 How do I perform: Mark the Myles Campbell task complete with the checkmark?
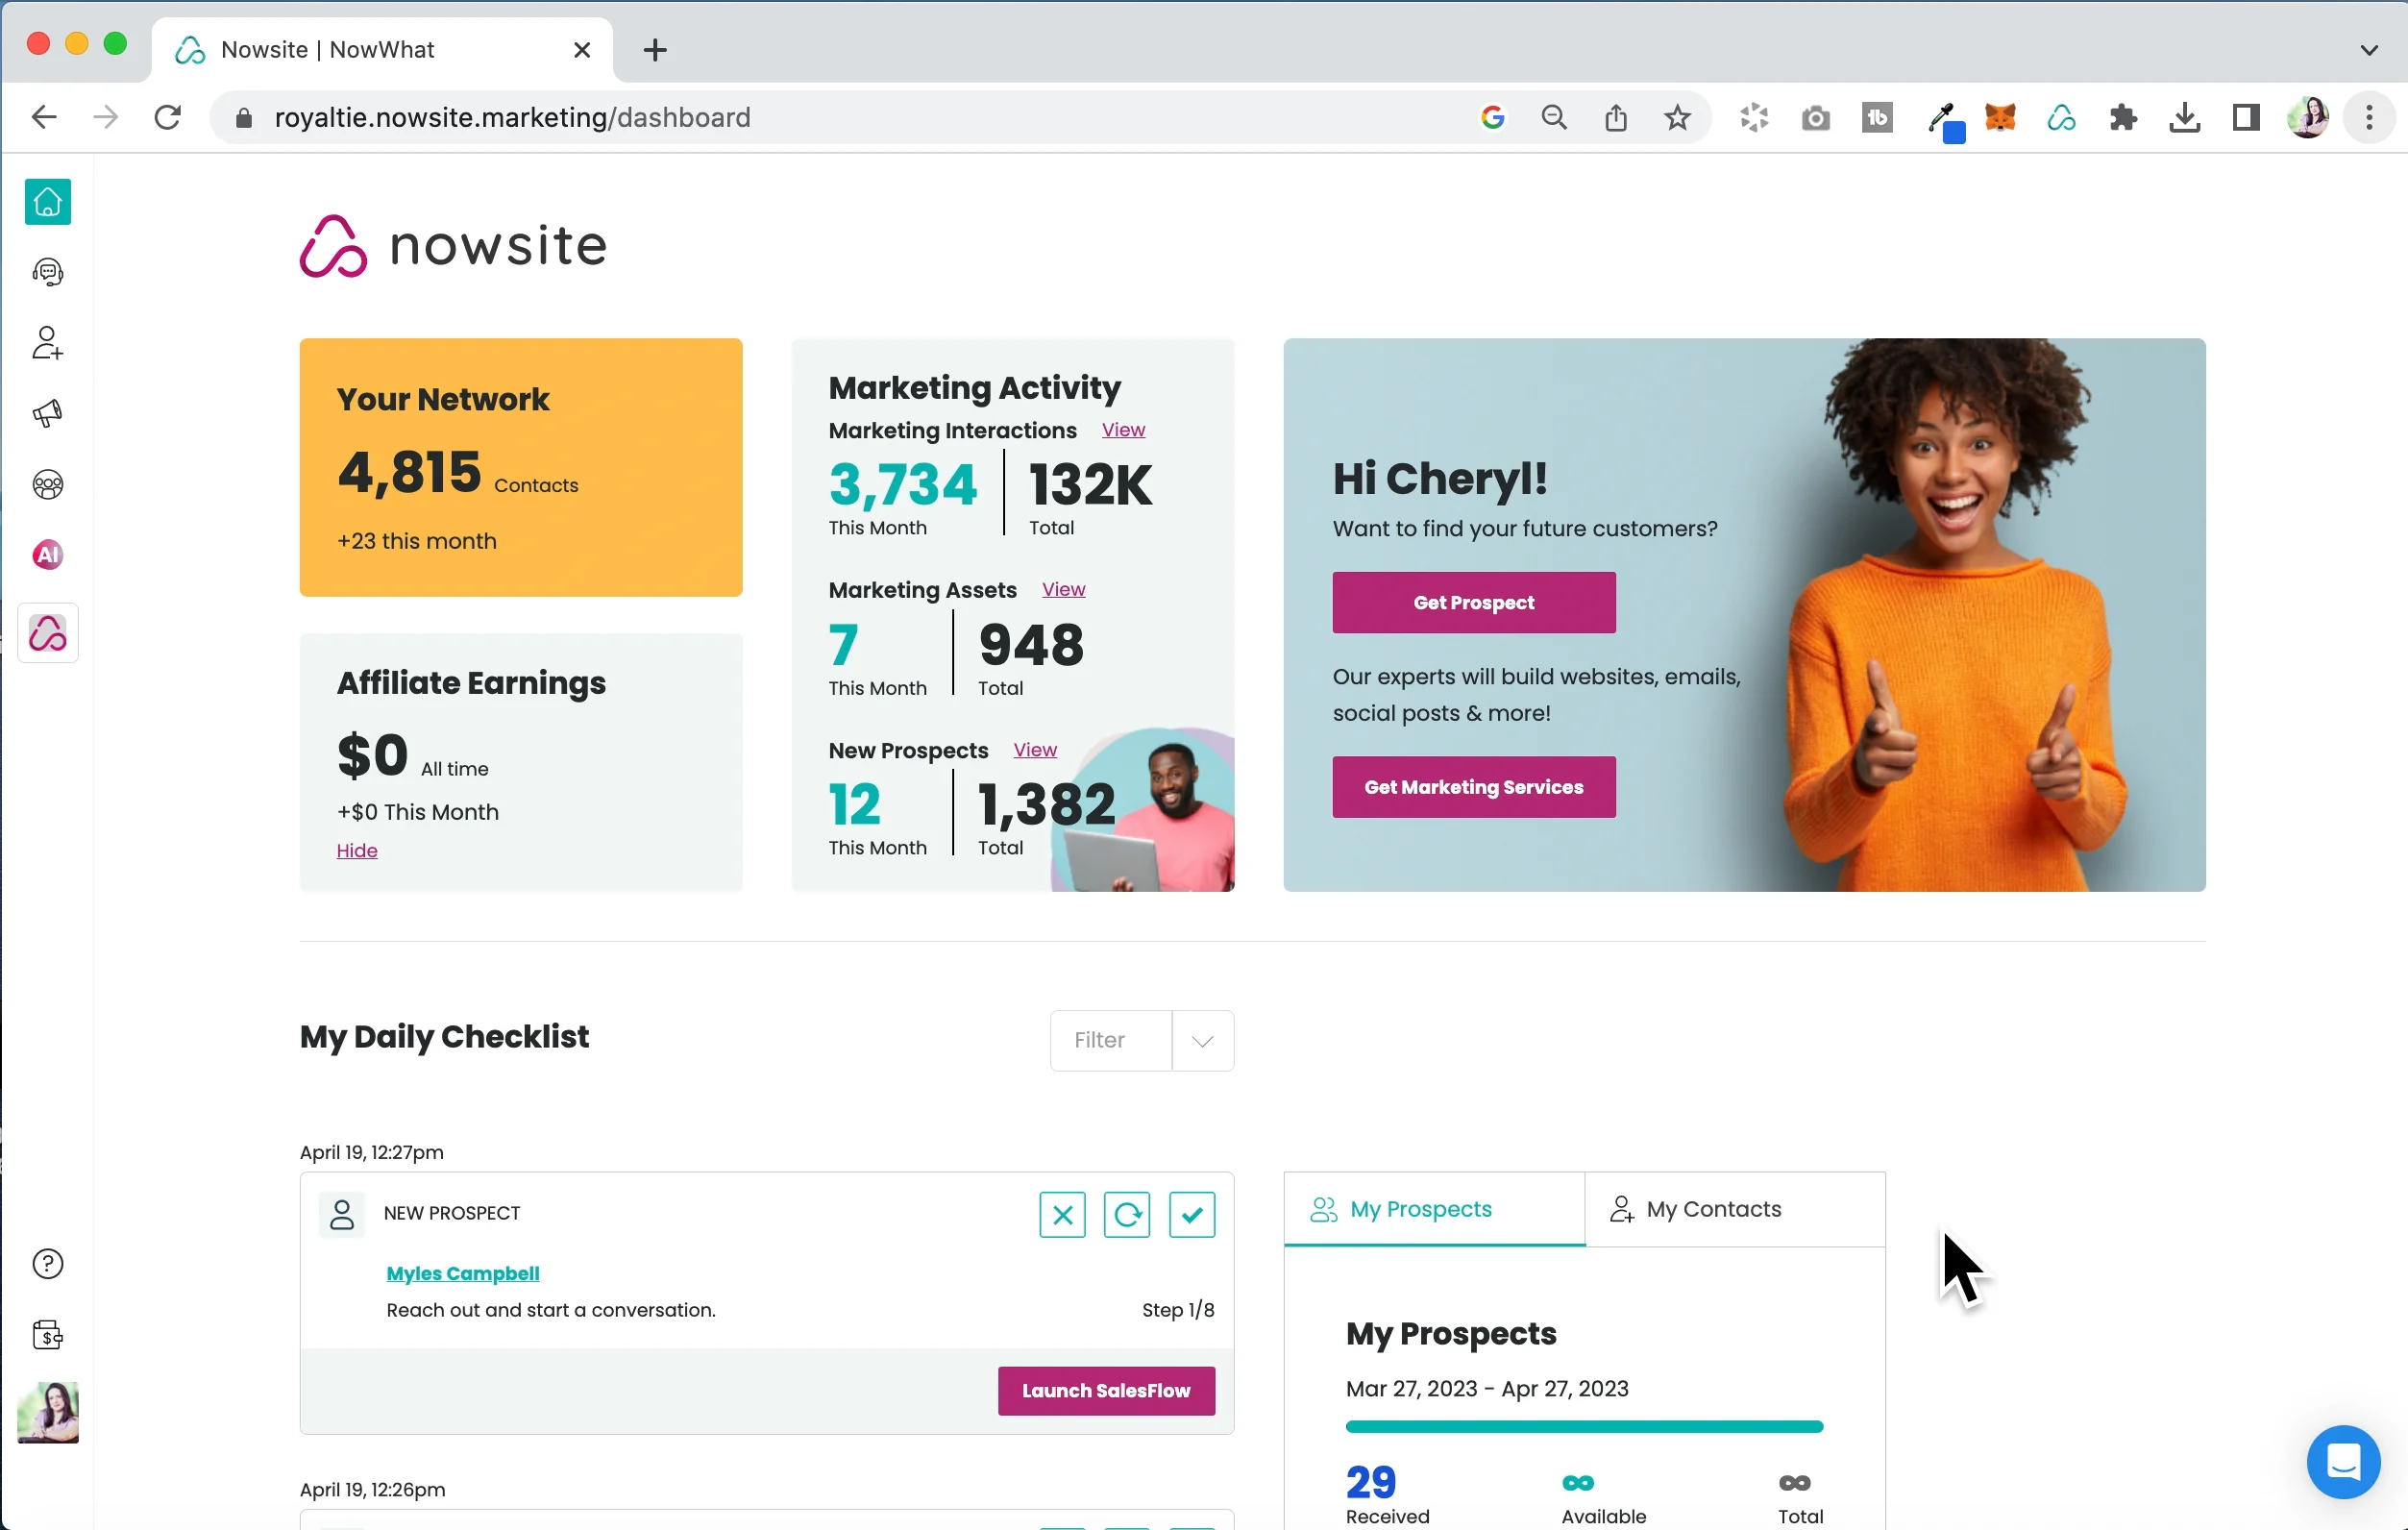[x=1191, y=1214]
